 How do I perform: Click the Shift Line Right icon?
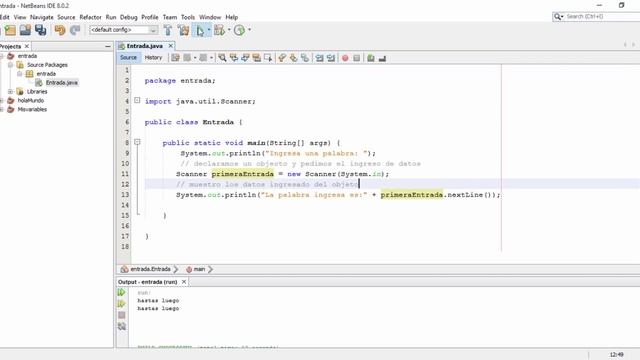click(331, 58)
